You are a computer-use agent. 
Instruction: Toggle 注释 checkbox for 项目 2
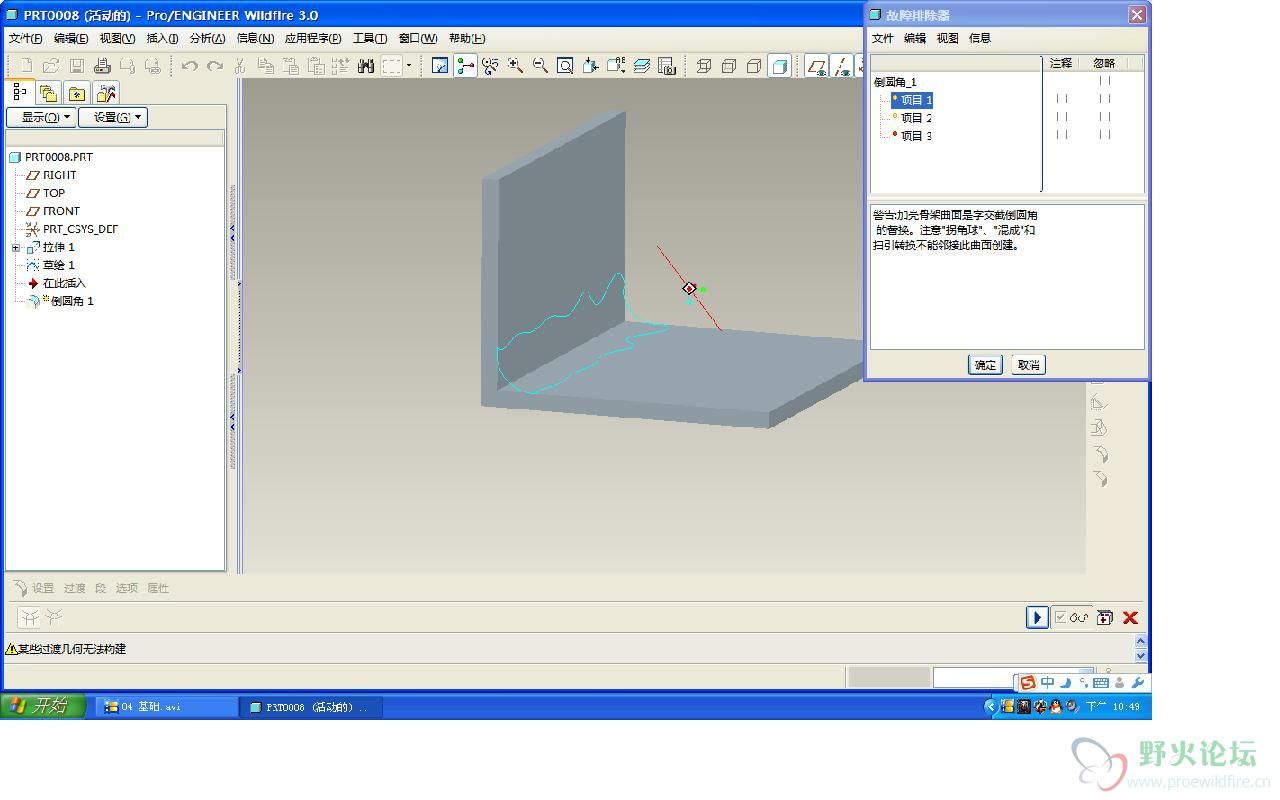(1061, 117)
